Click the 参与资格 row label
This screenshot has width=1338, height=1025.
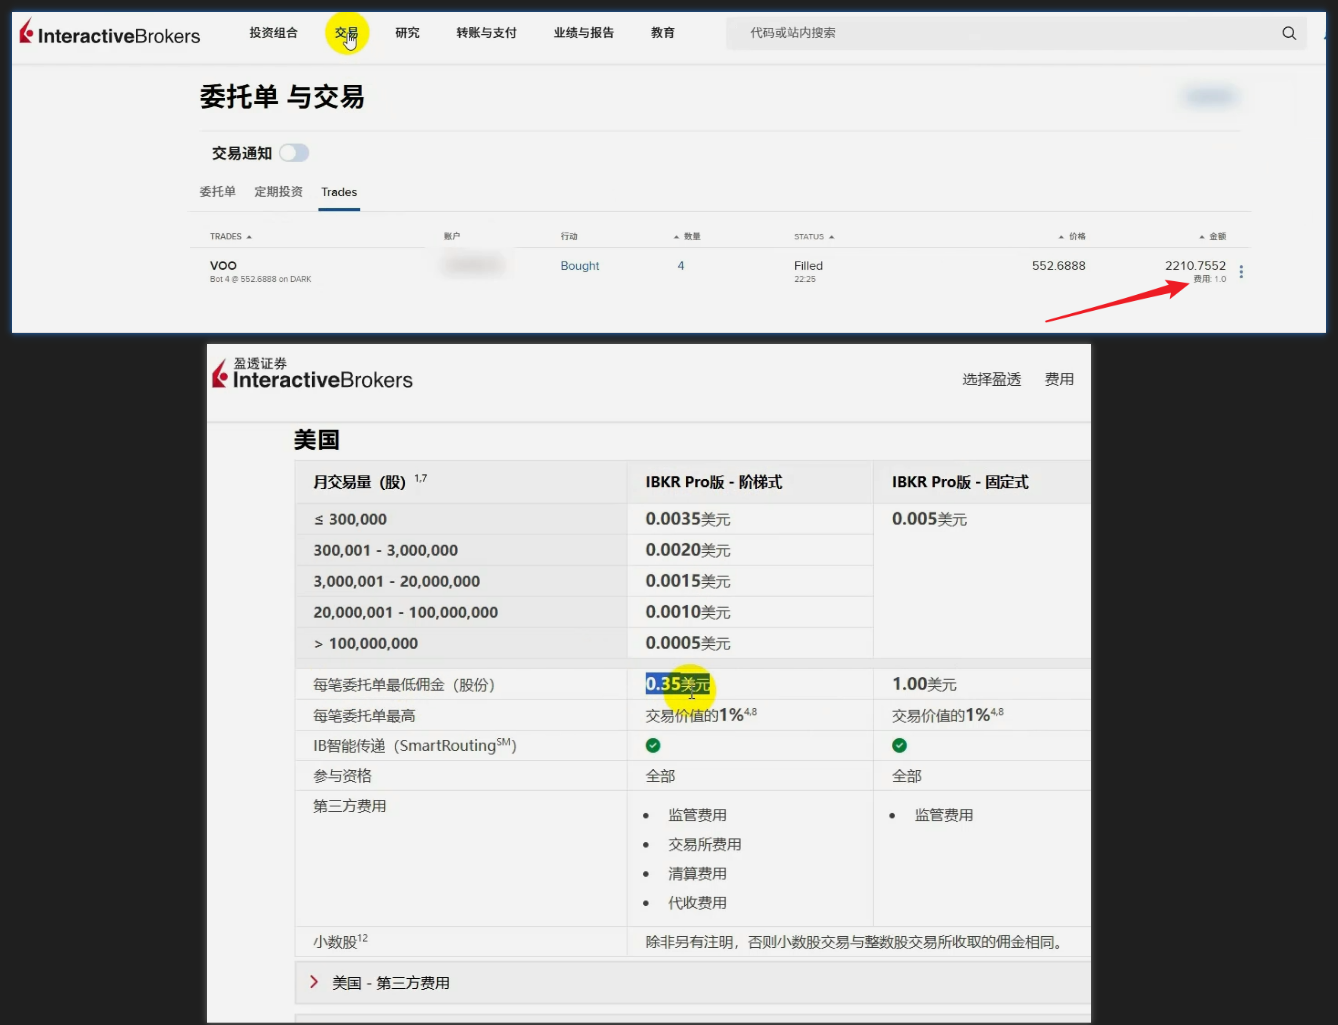pos(342,776)
